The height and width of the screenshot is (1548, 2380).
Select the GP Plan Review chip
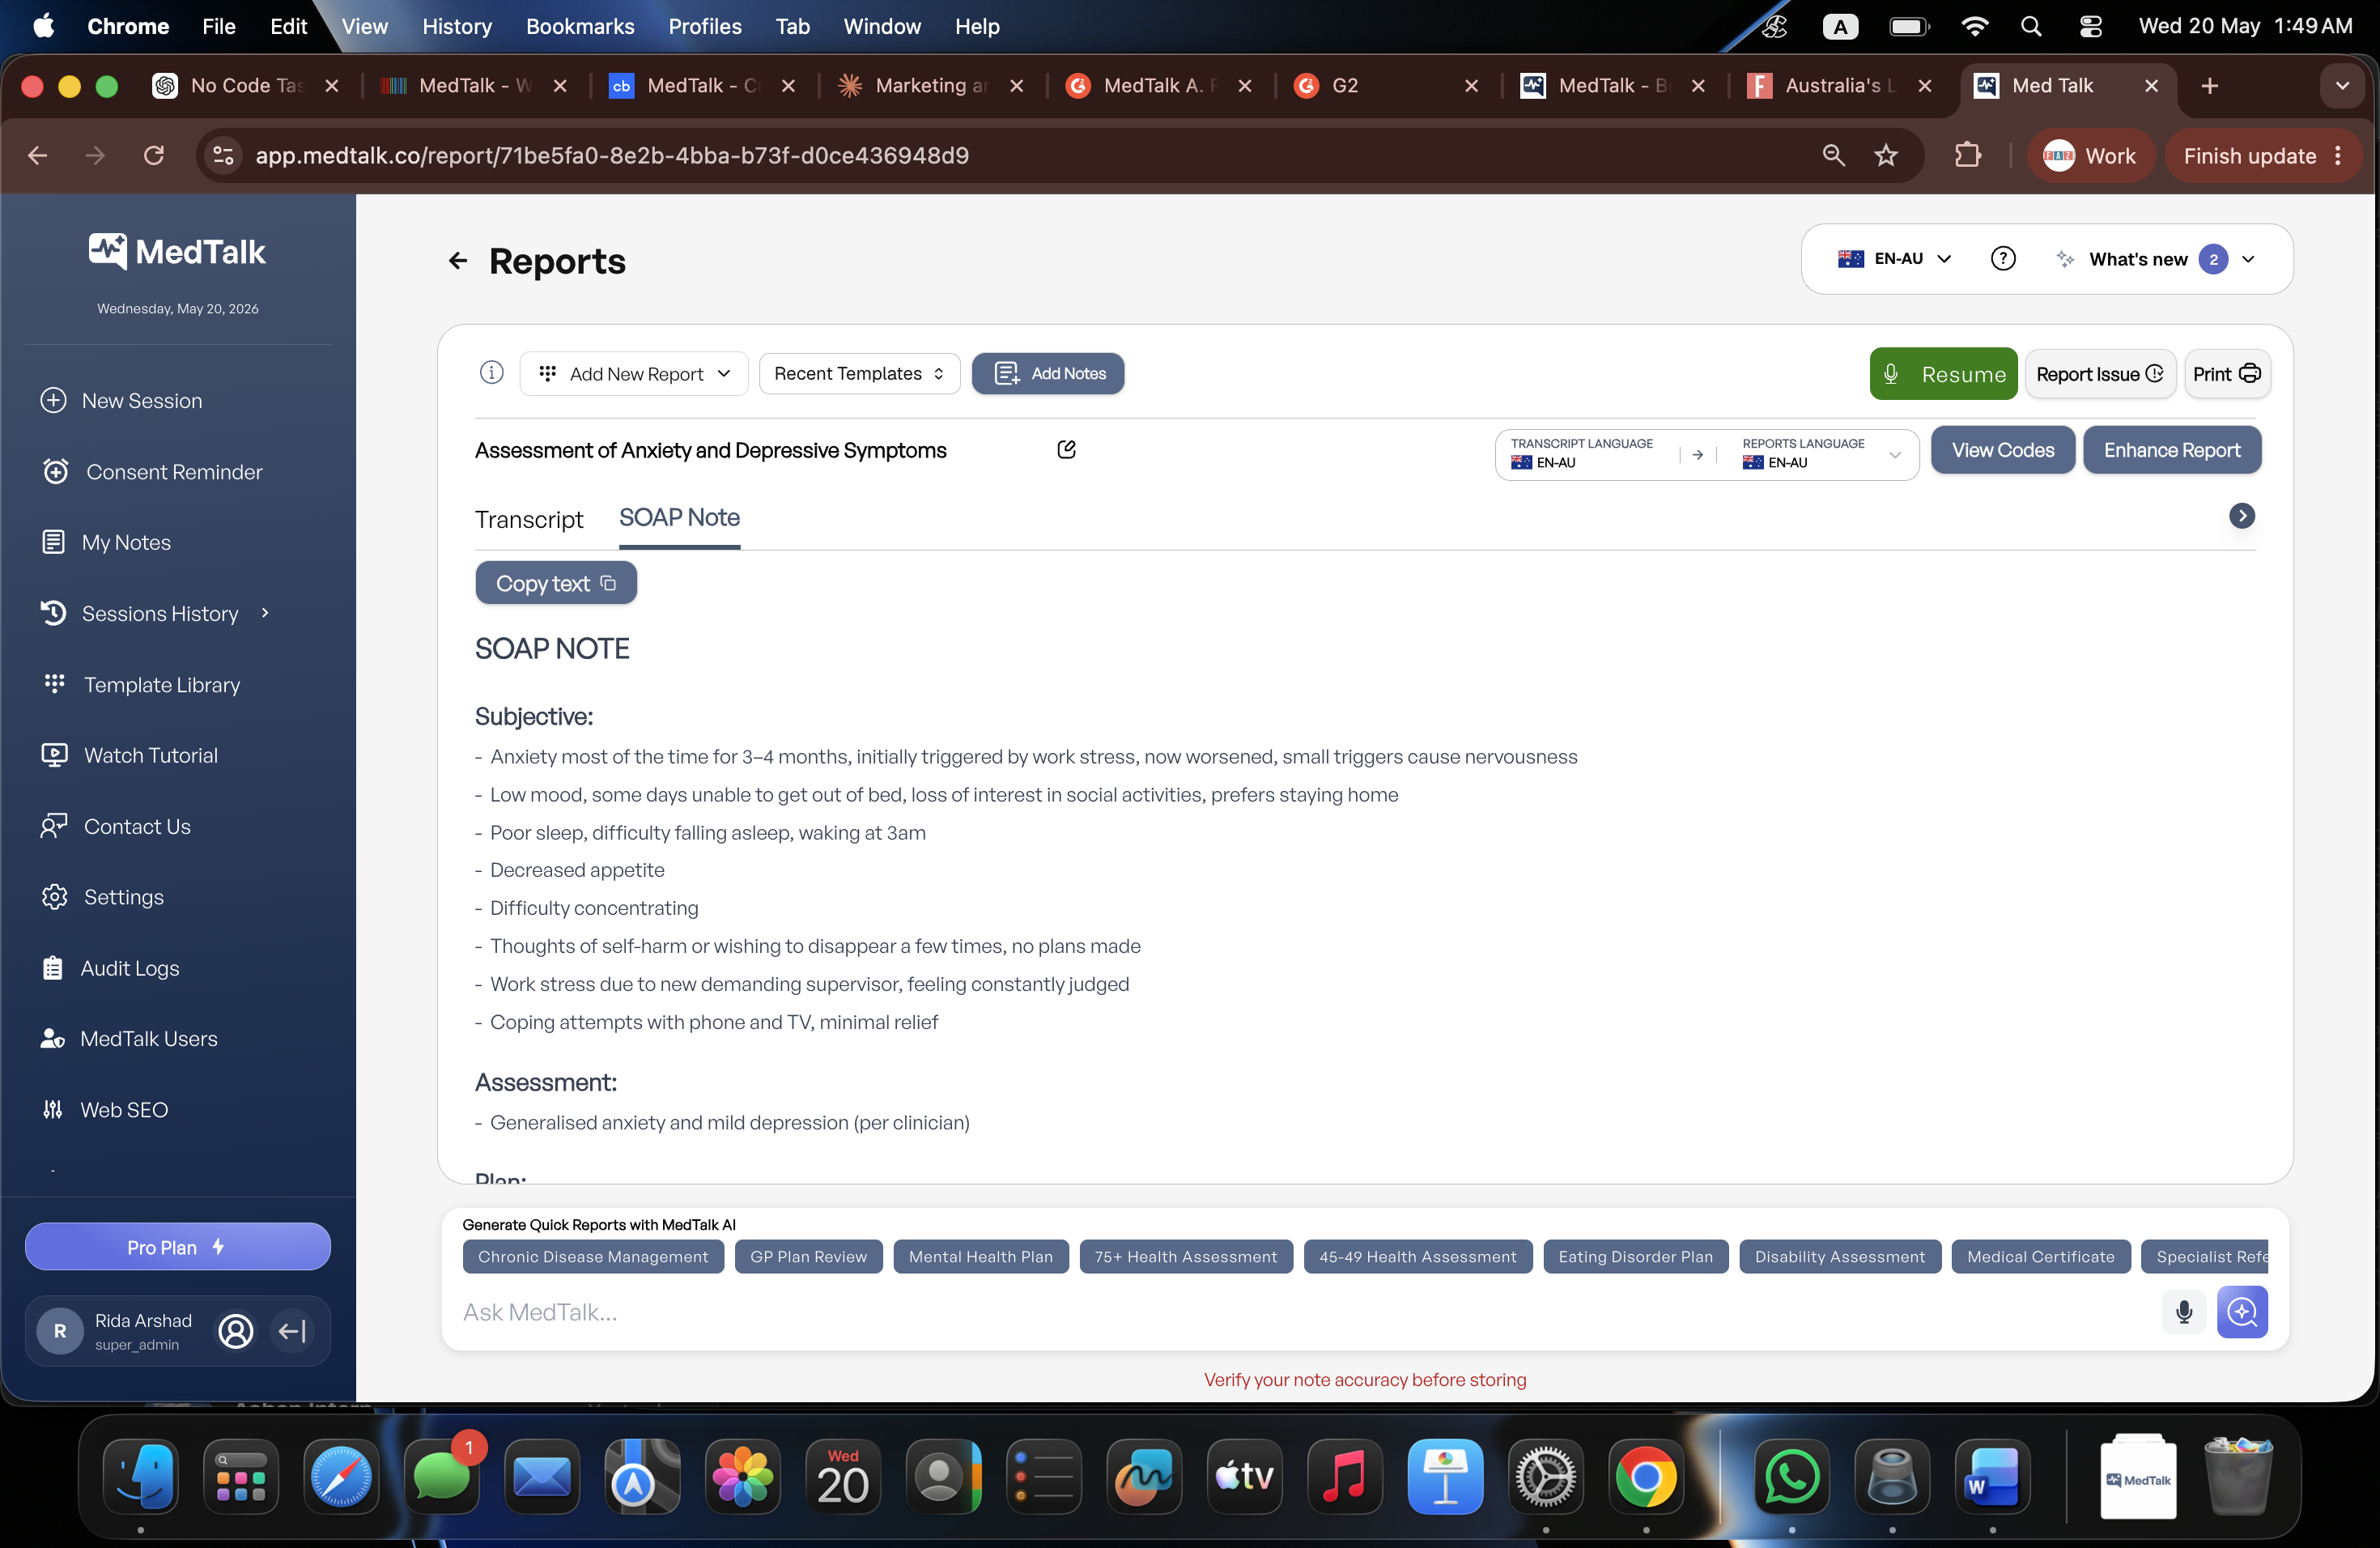[808, 1256]
